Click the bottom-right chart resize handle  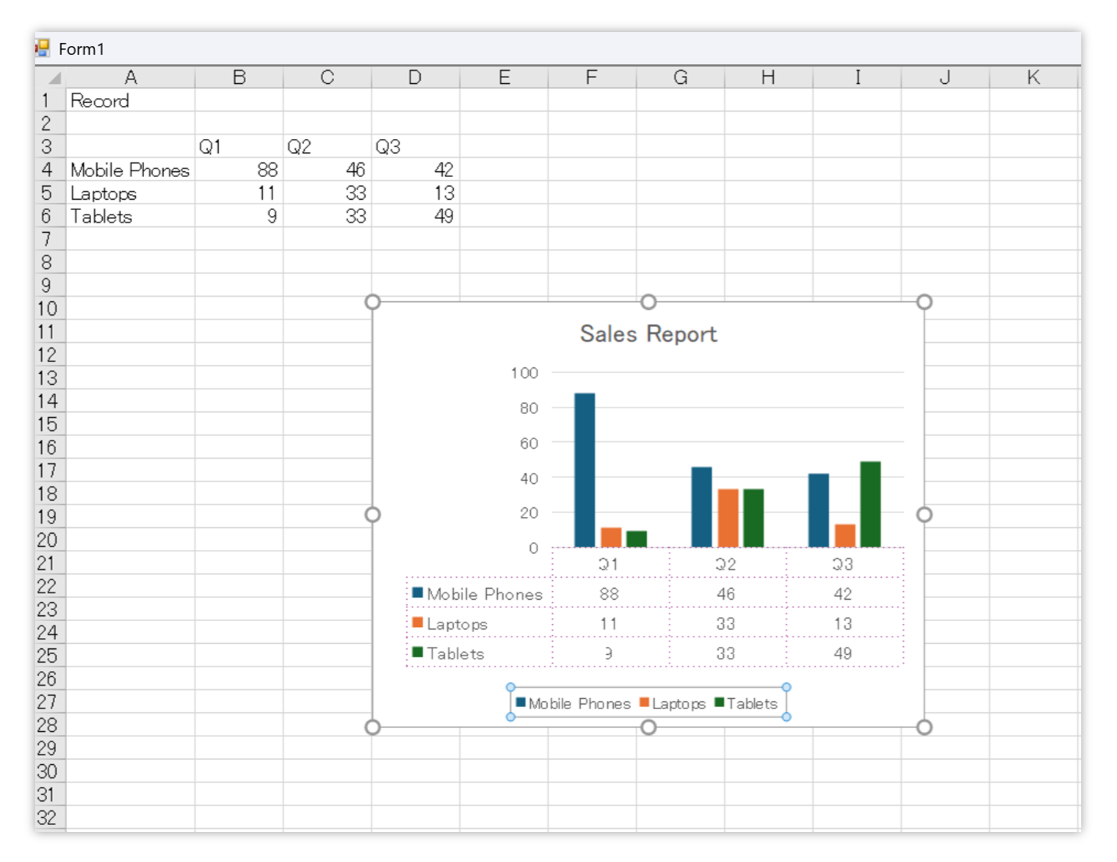924,727
